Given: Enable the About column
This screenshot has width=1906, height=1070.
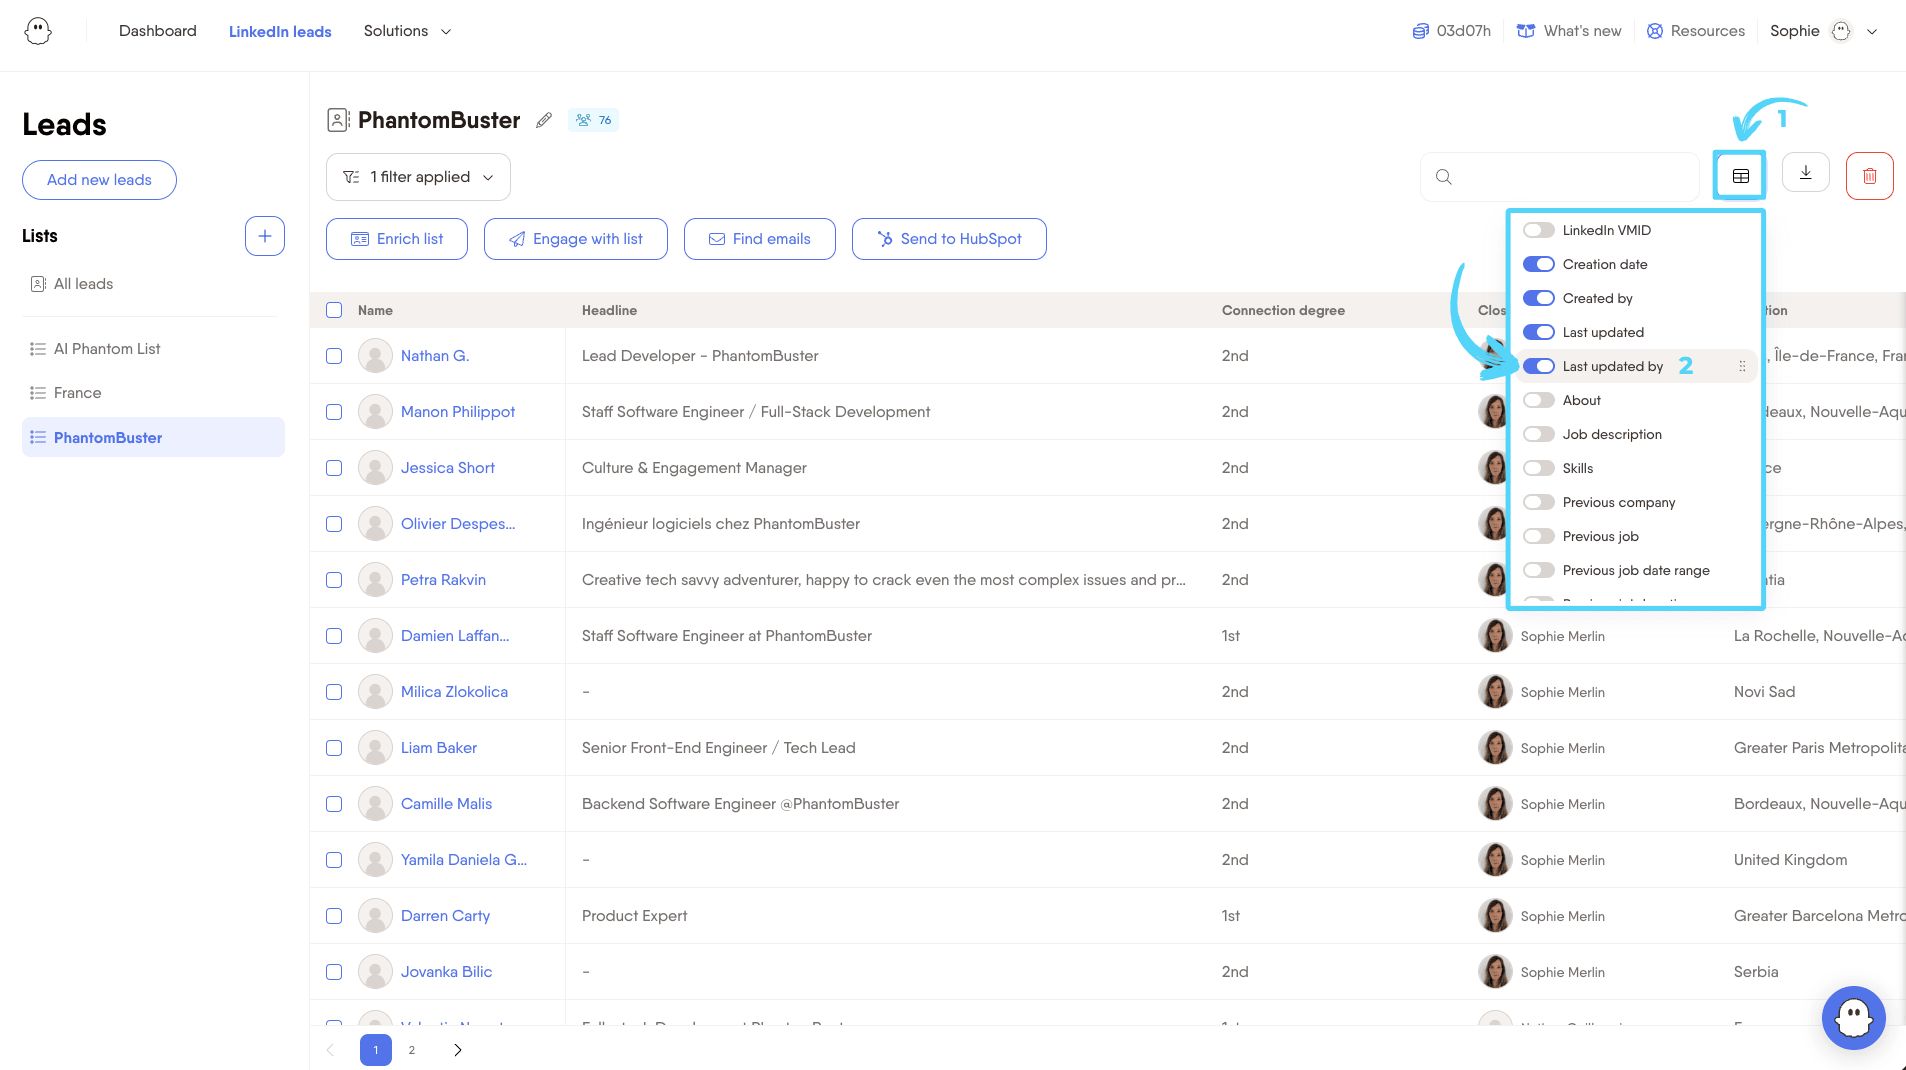Looking at the screenshot, I should [x=1538, y=400].
